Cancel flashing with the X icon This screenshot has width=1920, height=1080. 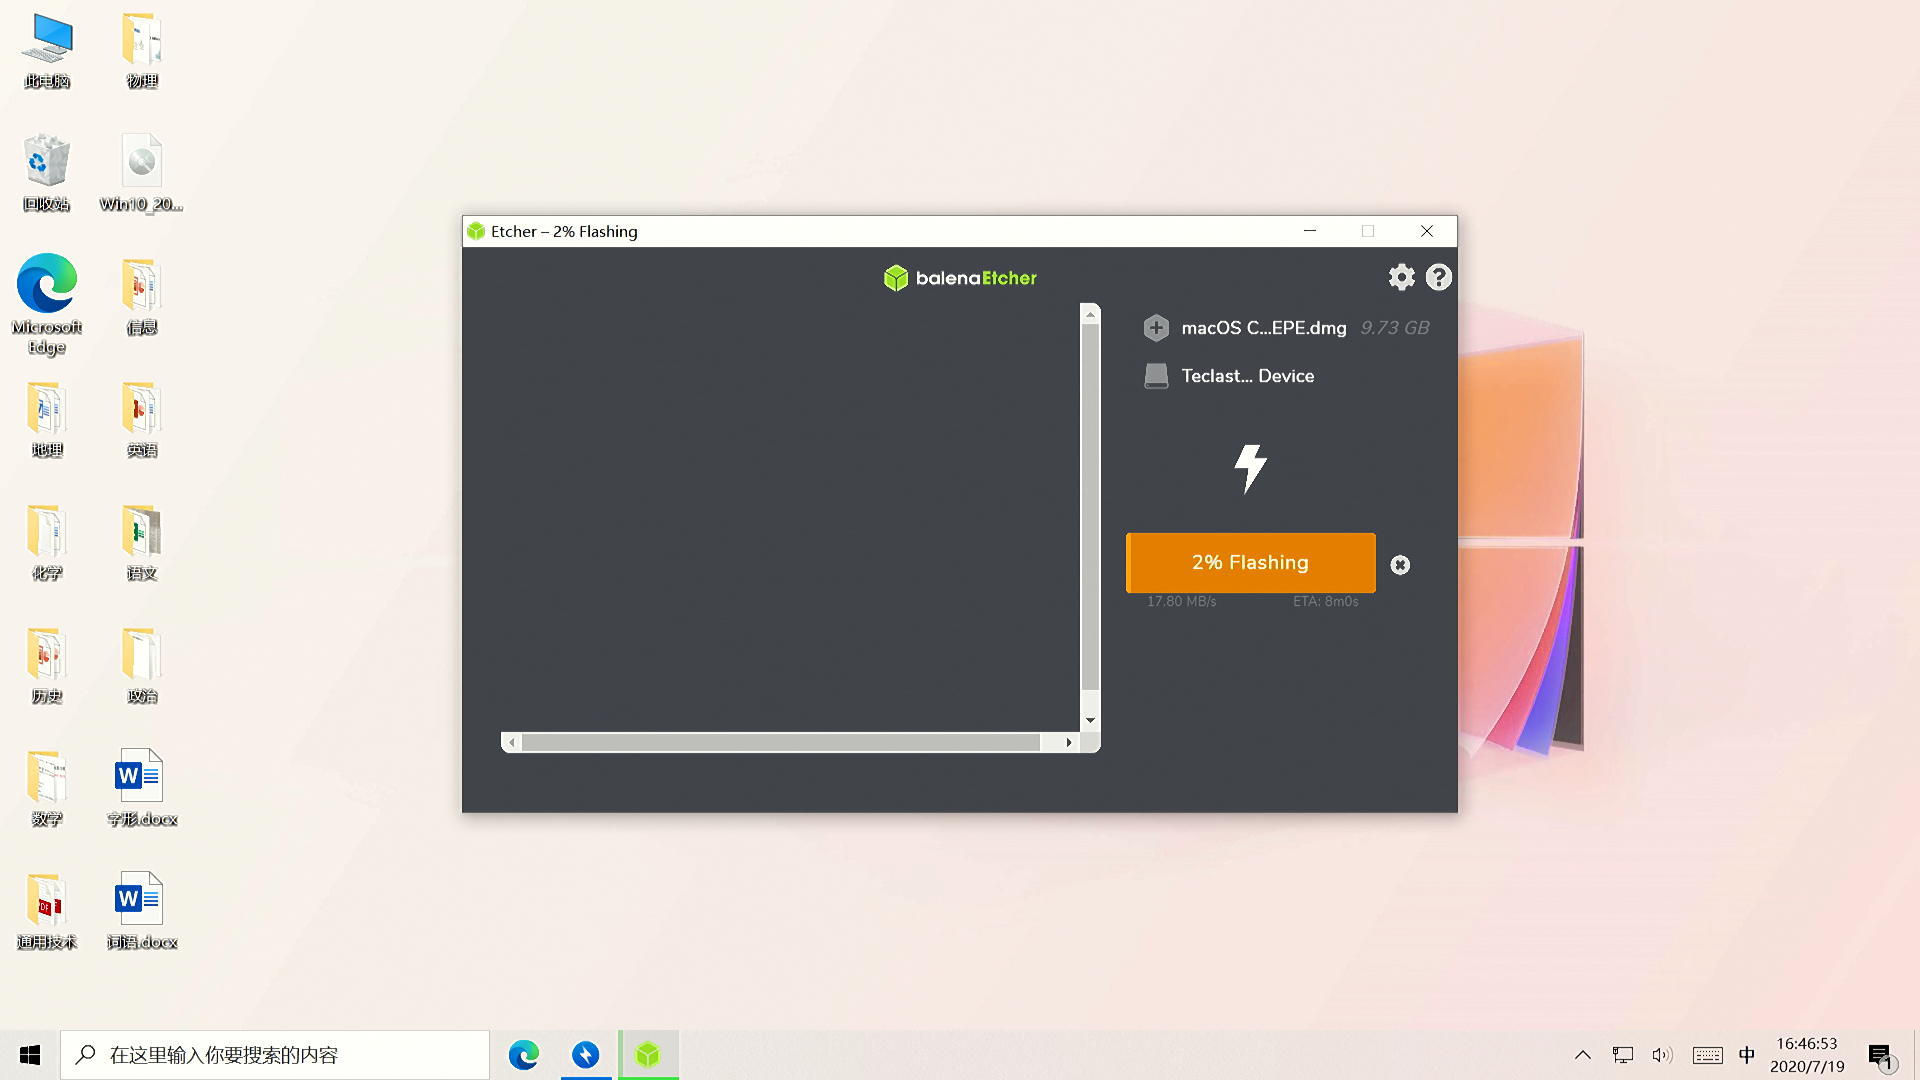[x=1400, y=565]
